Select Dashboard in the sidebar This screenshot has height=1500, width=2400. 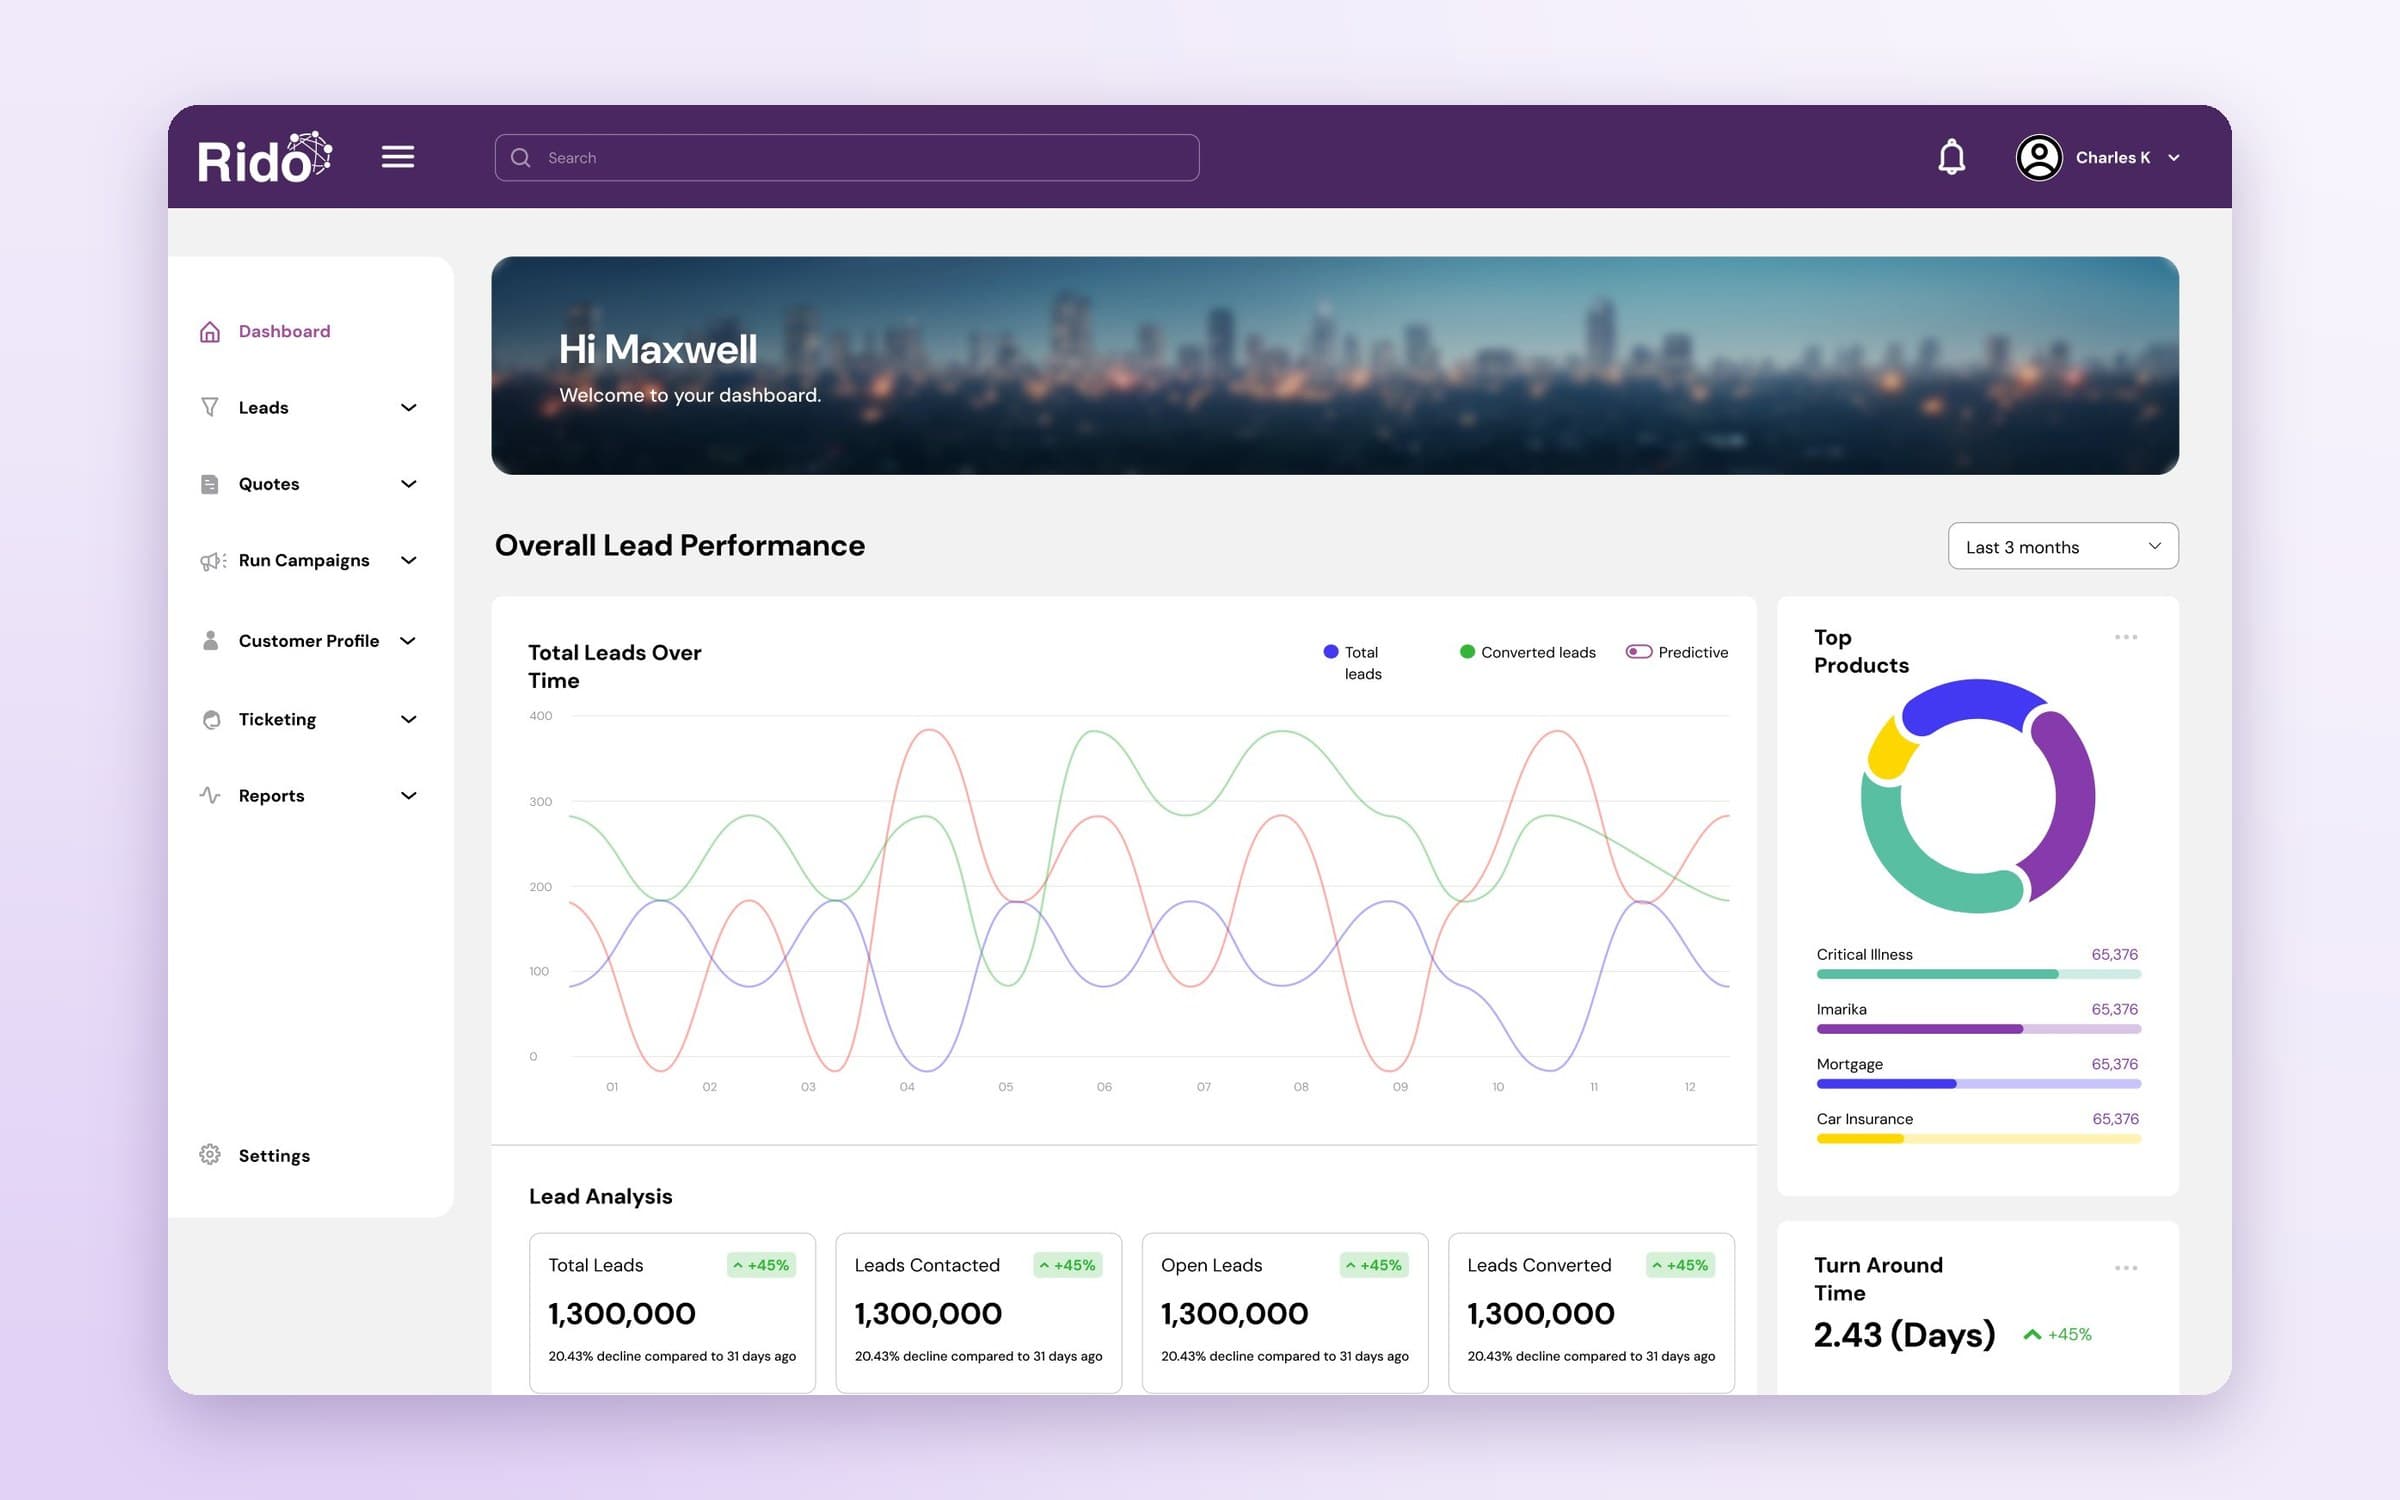[x=284, y=331]
